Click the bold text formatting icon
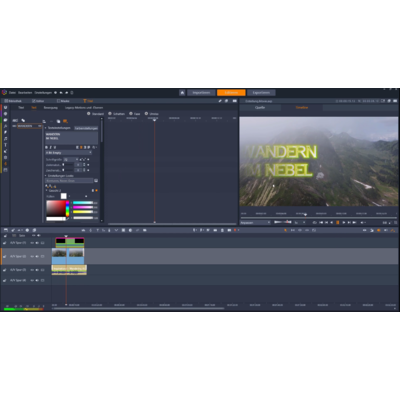This screenshot has width=400, height=400. [x=47, y=147]
